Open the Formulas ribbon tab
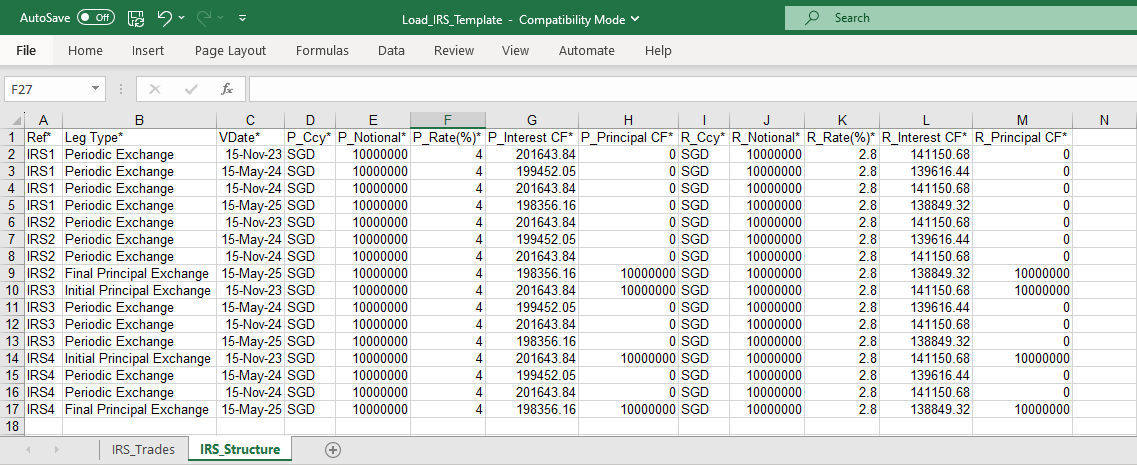 click(322, 50)
